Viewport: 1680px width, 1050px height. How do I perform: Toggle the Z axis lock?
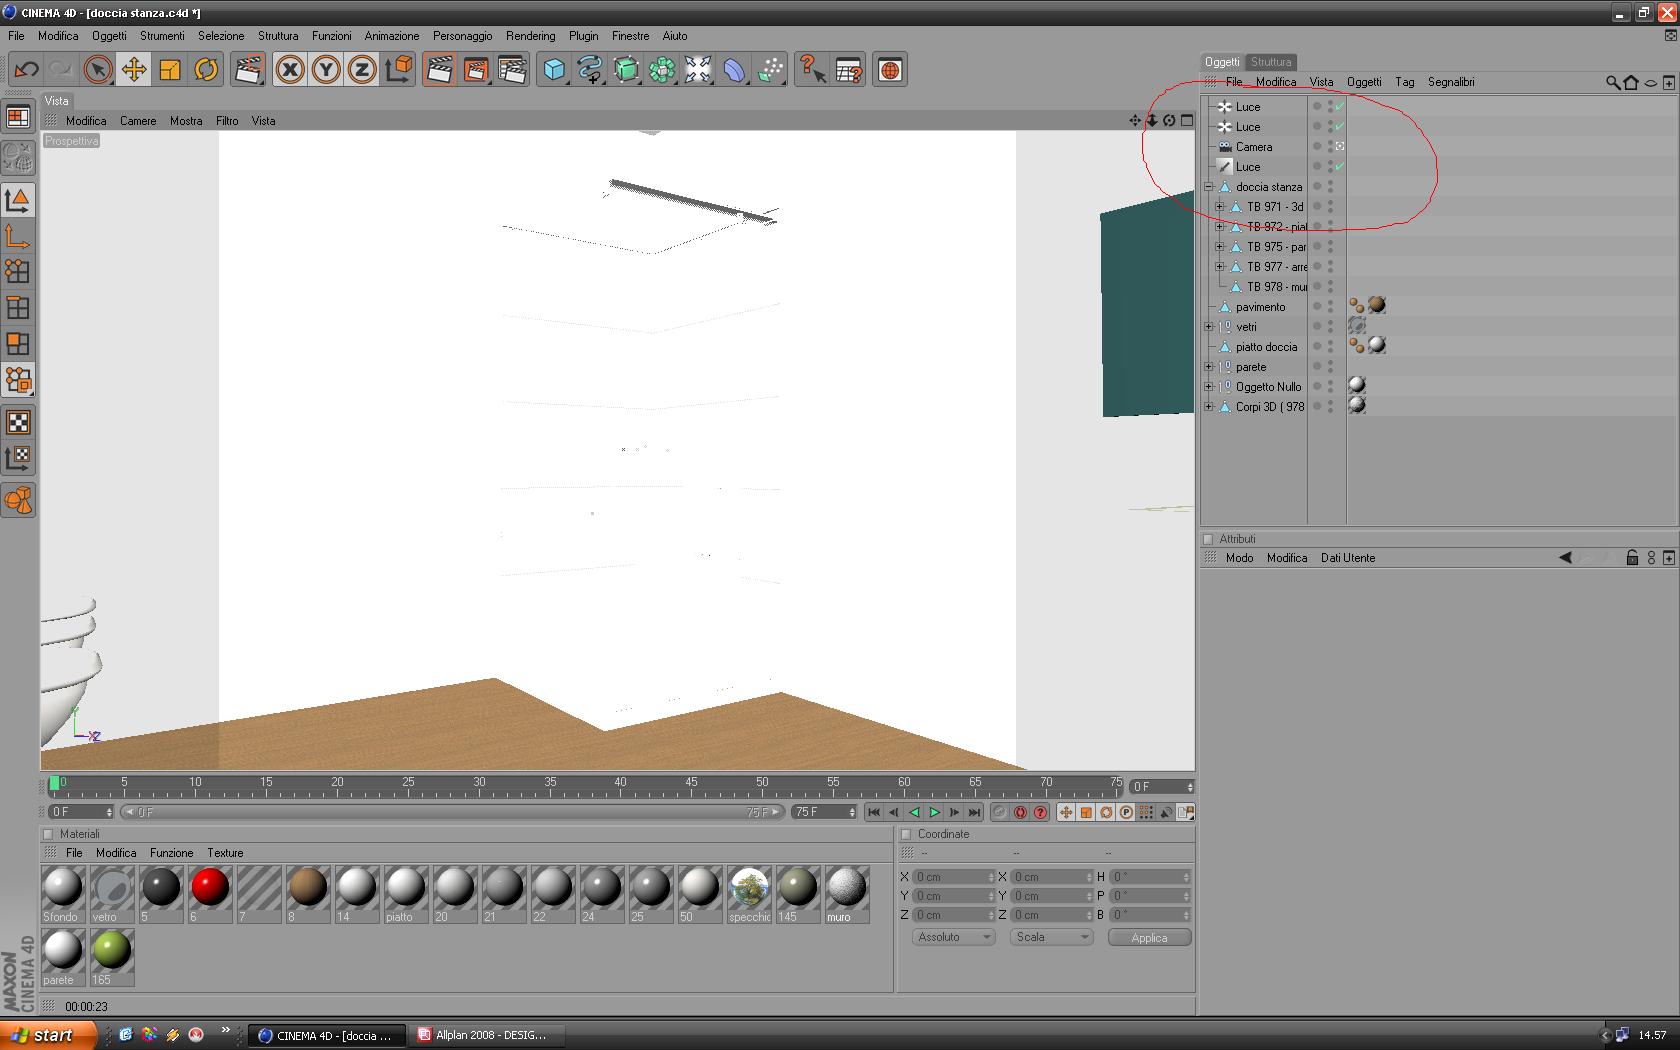click(x=362, y=70)
